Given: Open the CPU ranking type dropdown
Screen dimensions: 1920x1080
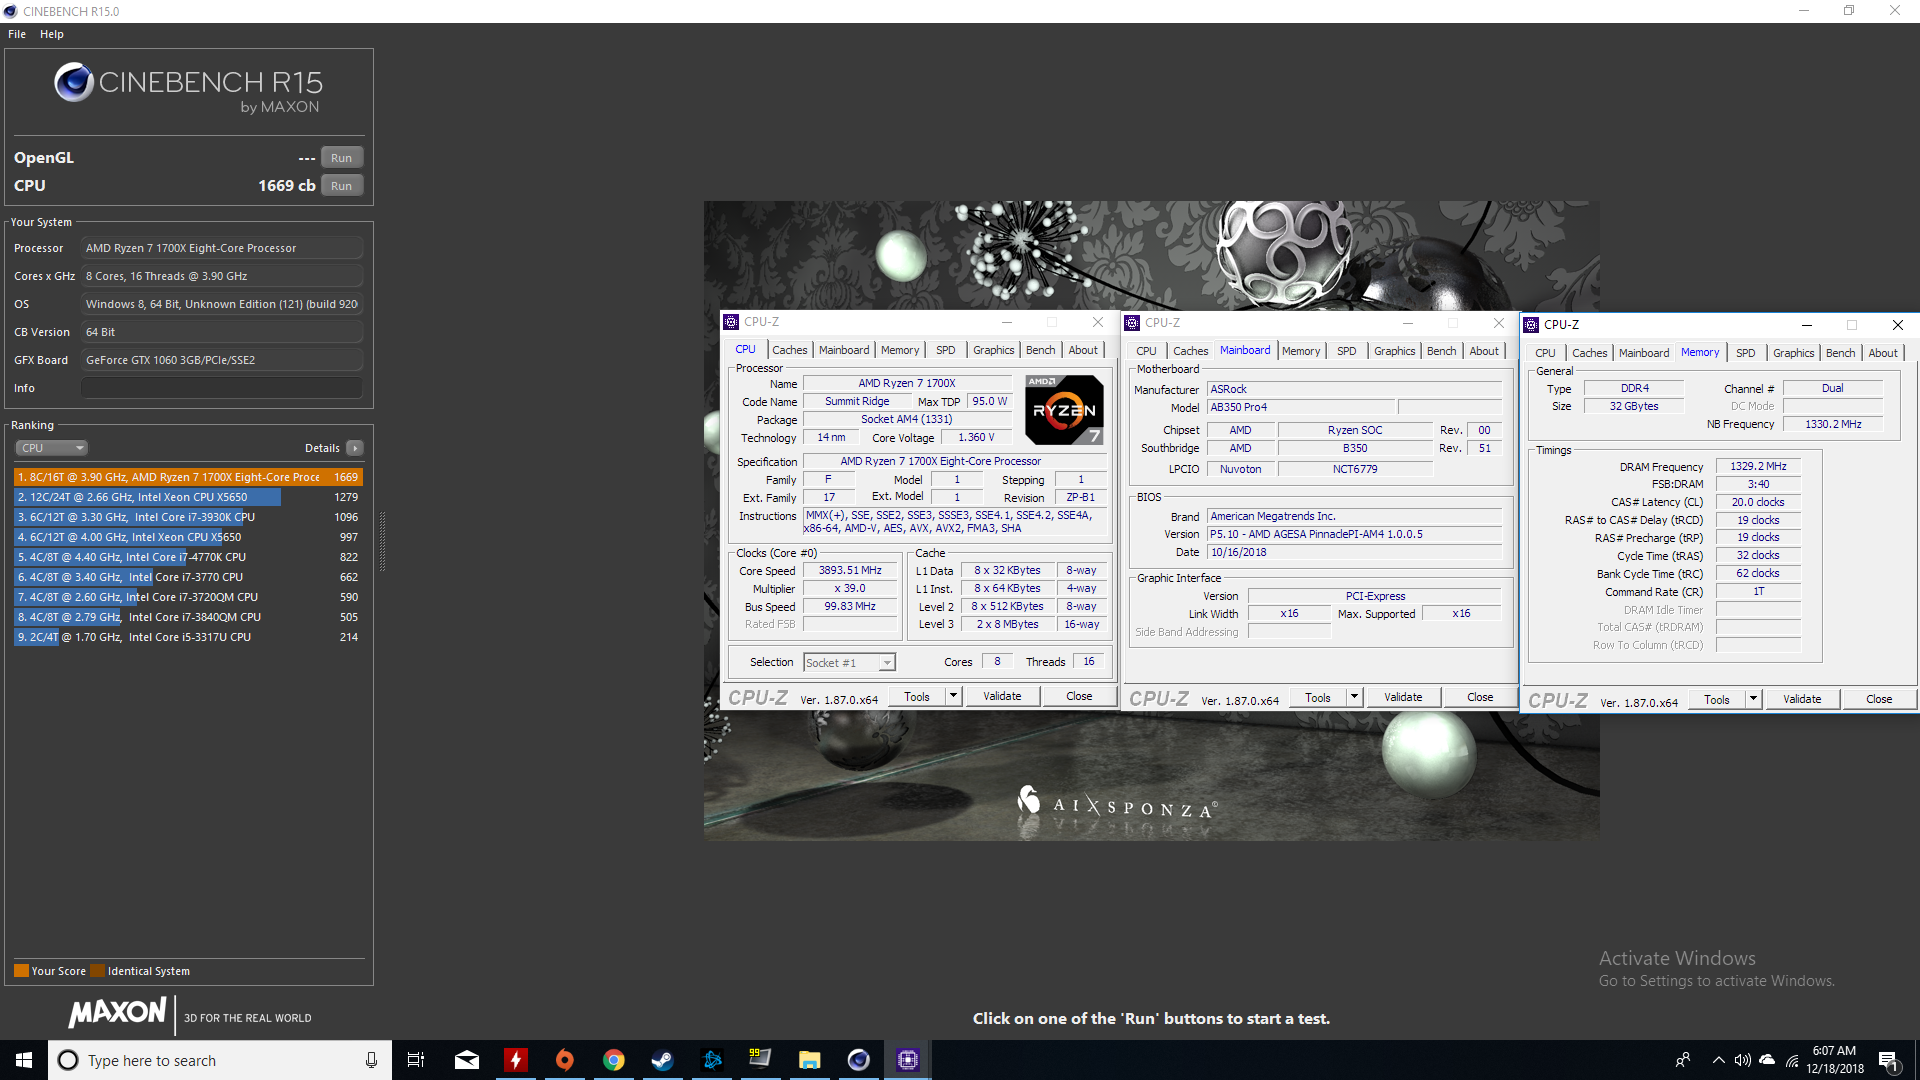Looking at the screenshot, I should (52, 448).
